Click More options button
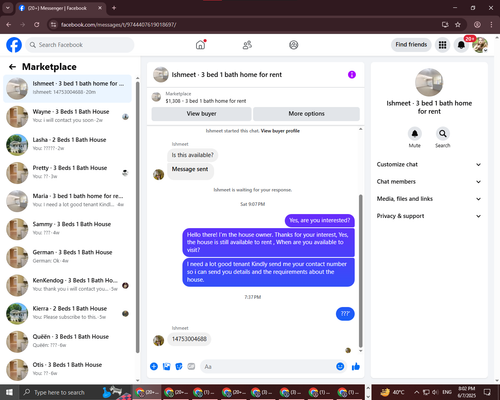The image size is (500, 400). coord(306,114)
